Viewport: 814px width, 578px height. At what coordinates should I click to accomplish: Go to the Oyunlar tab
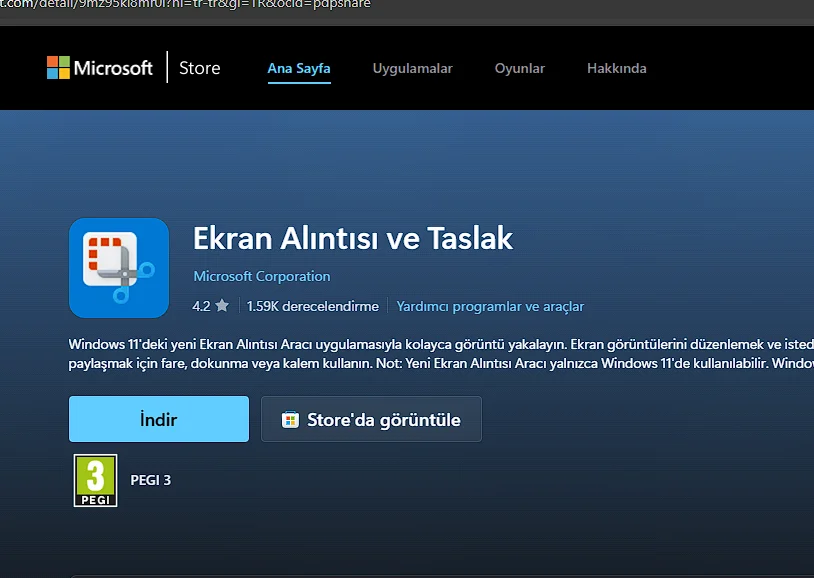pyautogui.click(x=520, y=69)
